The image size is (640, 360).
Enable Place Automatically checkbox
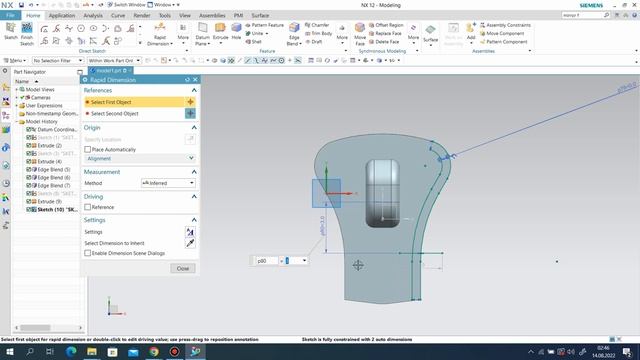pyautogui.click(x=87, y=149)
